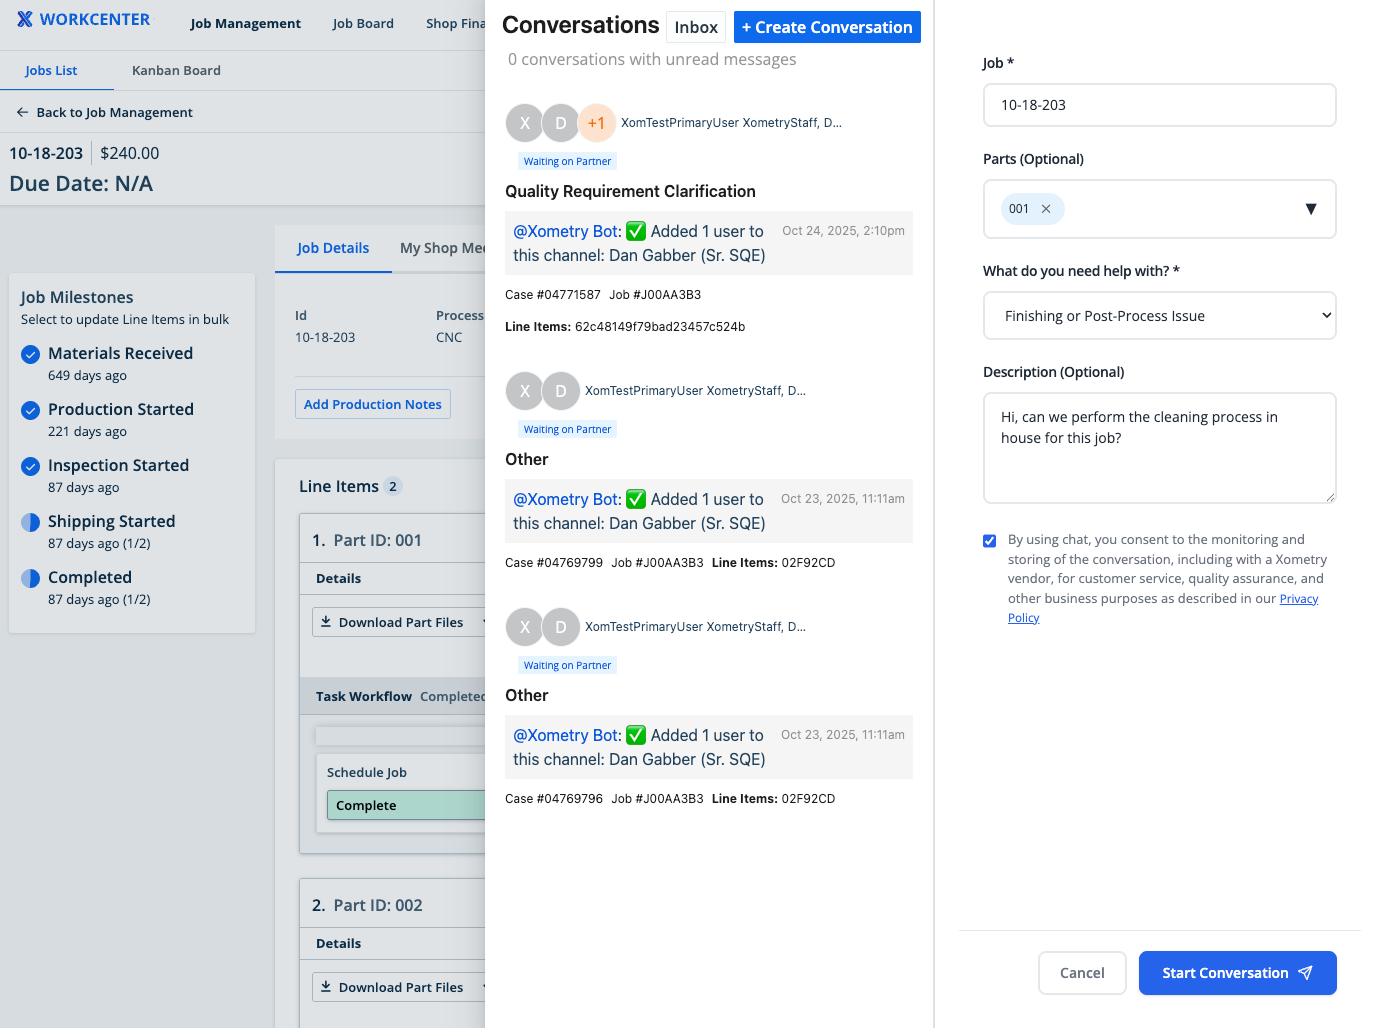Open the Job Management menu

(x=245, y=24)
